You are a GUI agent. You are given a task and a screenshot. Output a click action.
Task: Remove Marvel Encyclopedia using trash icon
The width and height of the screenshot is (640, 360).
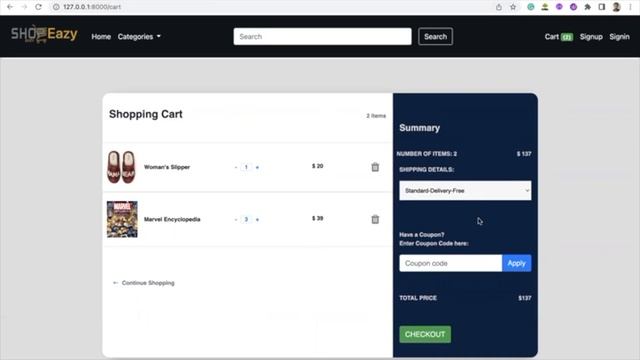click(x=375, y=219)
